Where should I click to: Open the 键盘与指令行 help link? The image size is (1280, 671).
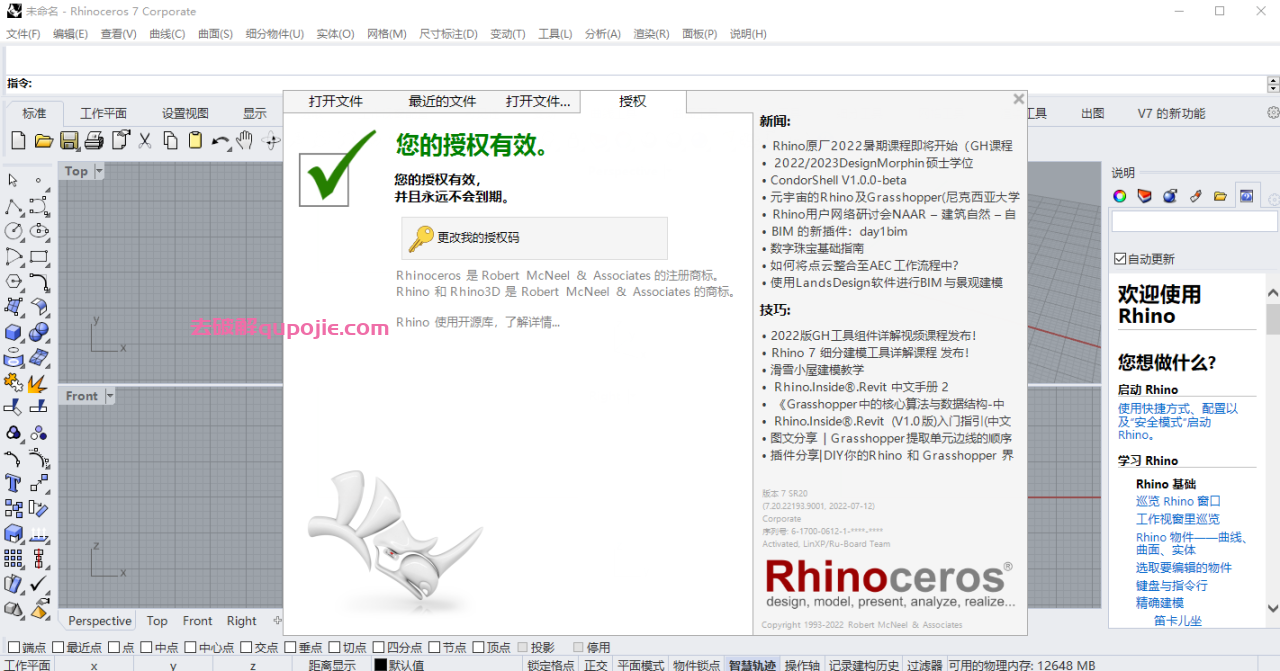pyautogui.click(x=1171, y=585)
